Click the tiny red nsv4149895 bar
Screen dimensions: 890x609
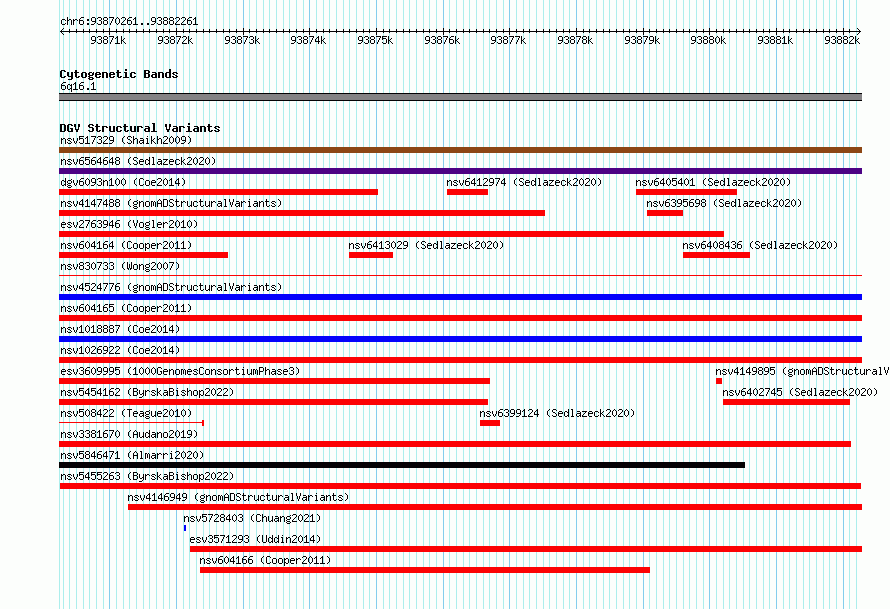719,381
